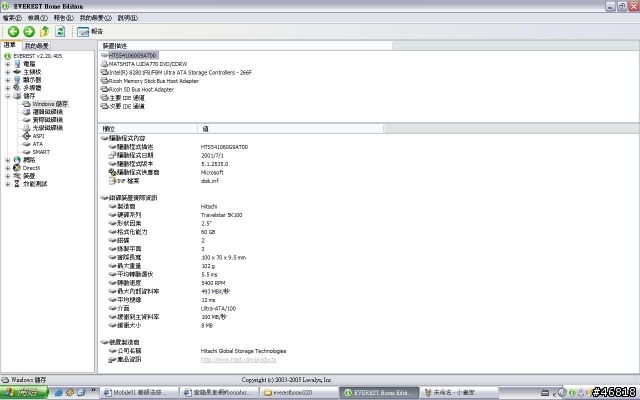640x400 pixels.
Task: Open the Report (報告) menu
Action: click(64, 18)
